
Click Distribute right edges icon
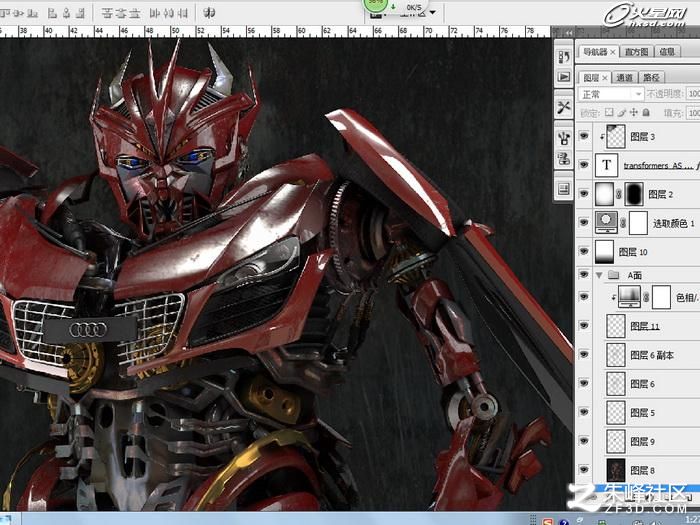point(183,13)
